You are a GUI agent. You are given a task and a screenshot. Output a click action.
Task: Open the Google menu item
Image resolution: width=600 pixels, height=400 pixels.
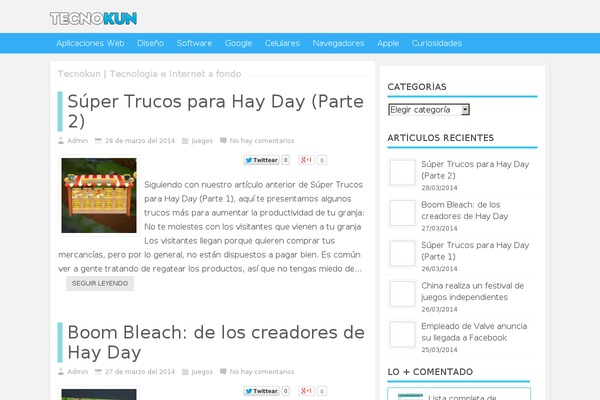point(238,43)
